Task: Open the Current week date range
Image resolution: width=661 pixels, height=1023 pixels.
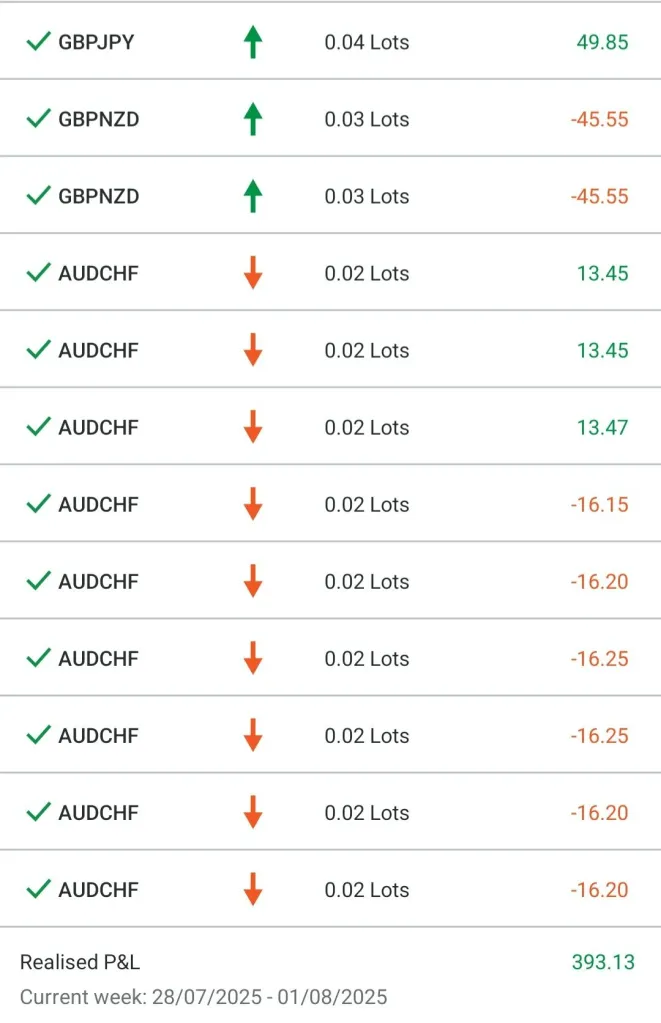Action: 203,996
